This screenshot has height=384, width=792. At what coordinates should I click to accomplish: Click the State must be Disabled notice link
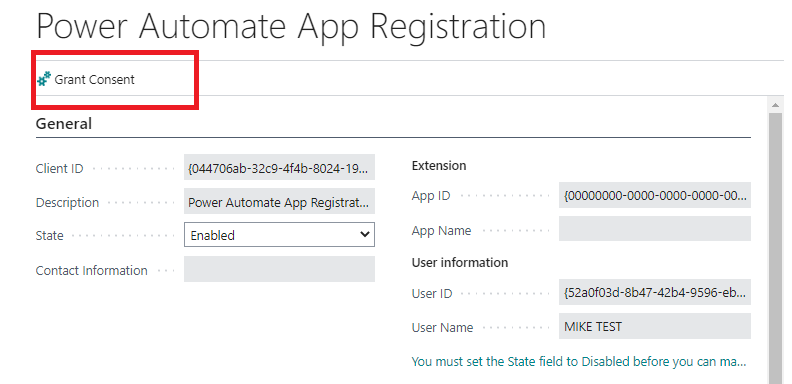(x=579, y=362)
